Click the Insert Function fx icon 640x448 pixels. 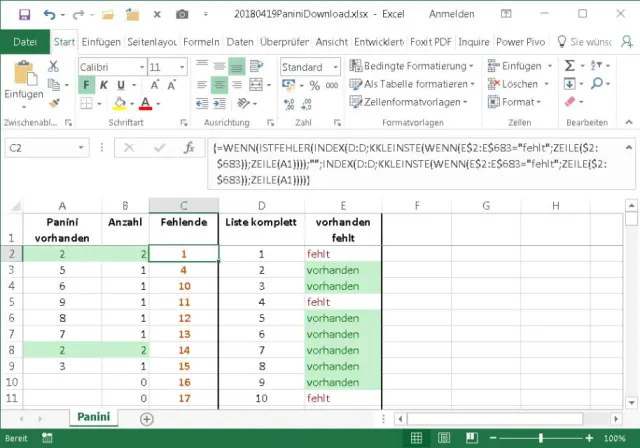tap(188, 147)
